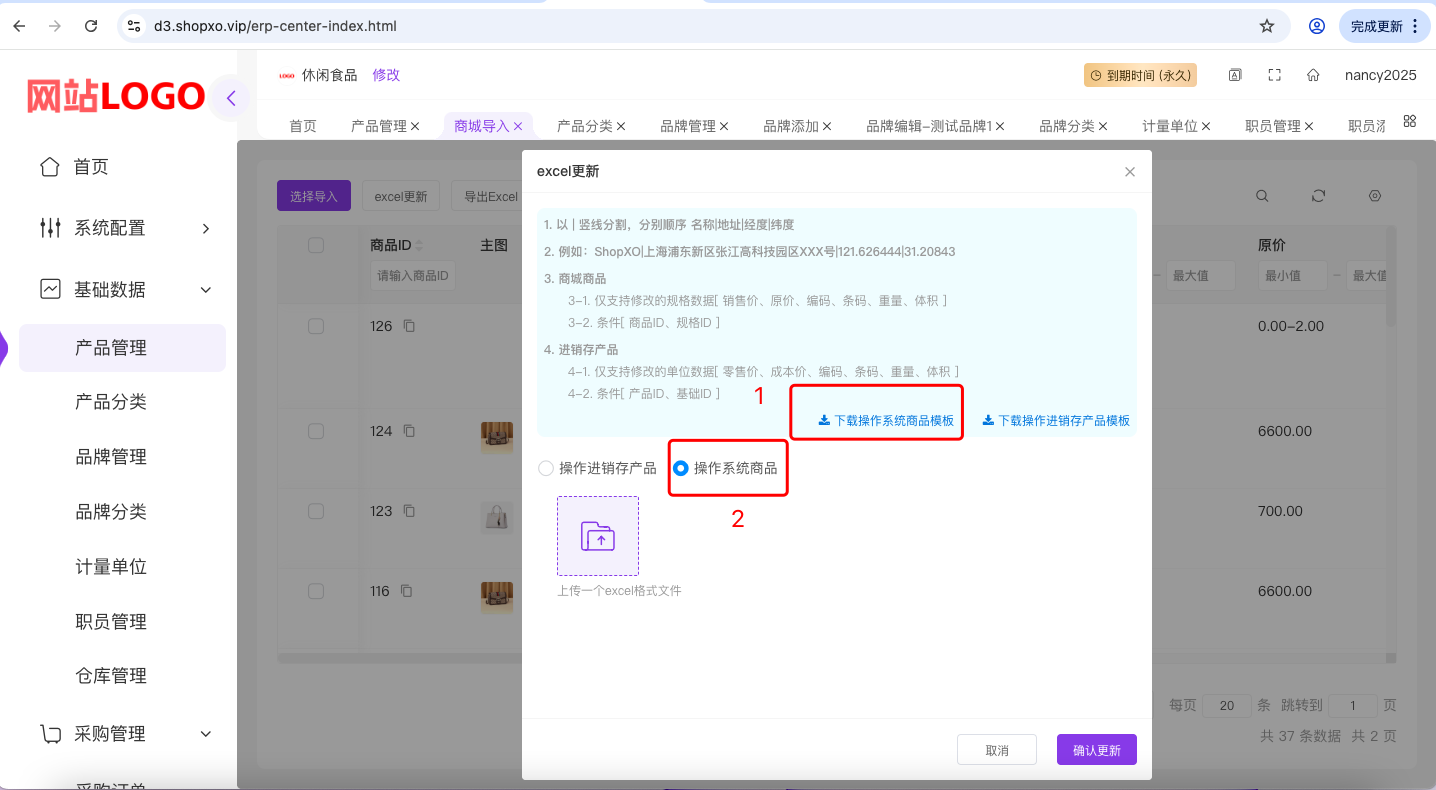Click the table search magnifier icon

[x=1263, y=196]
